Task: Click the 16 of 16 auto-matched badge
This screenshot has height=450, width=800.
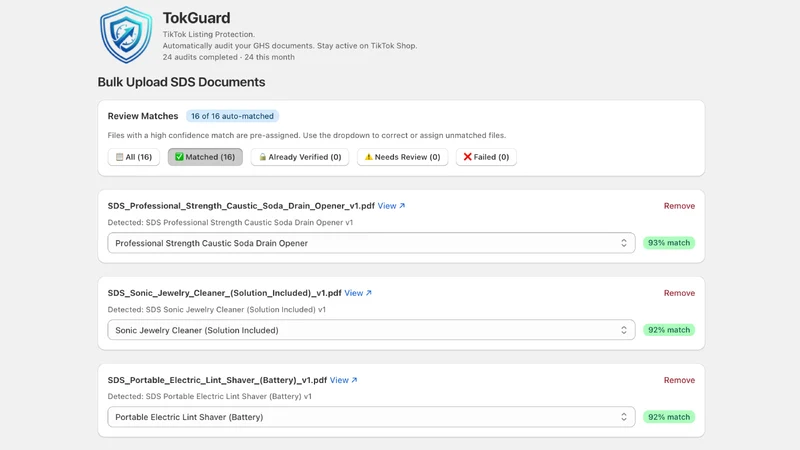Action: tap(232, 116)
